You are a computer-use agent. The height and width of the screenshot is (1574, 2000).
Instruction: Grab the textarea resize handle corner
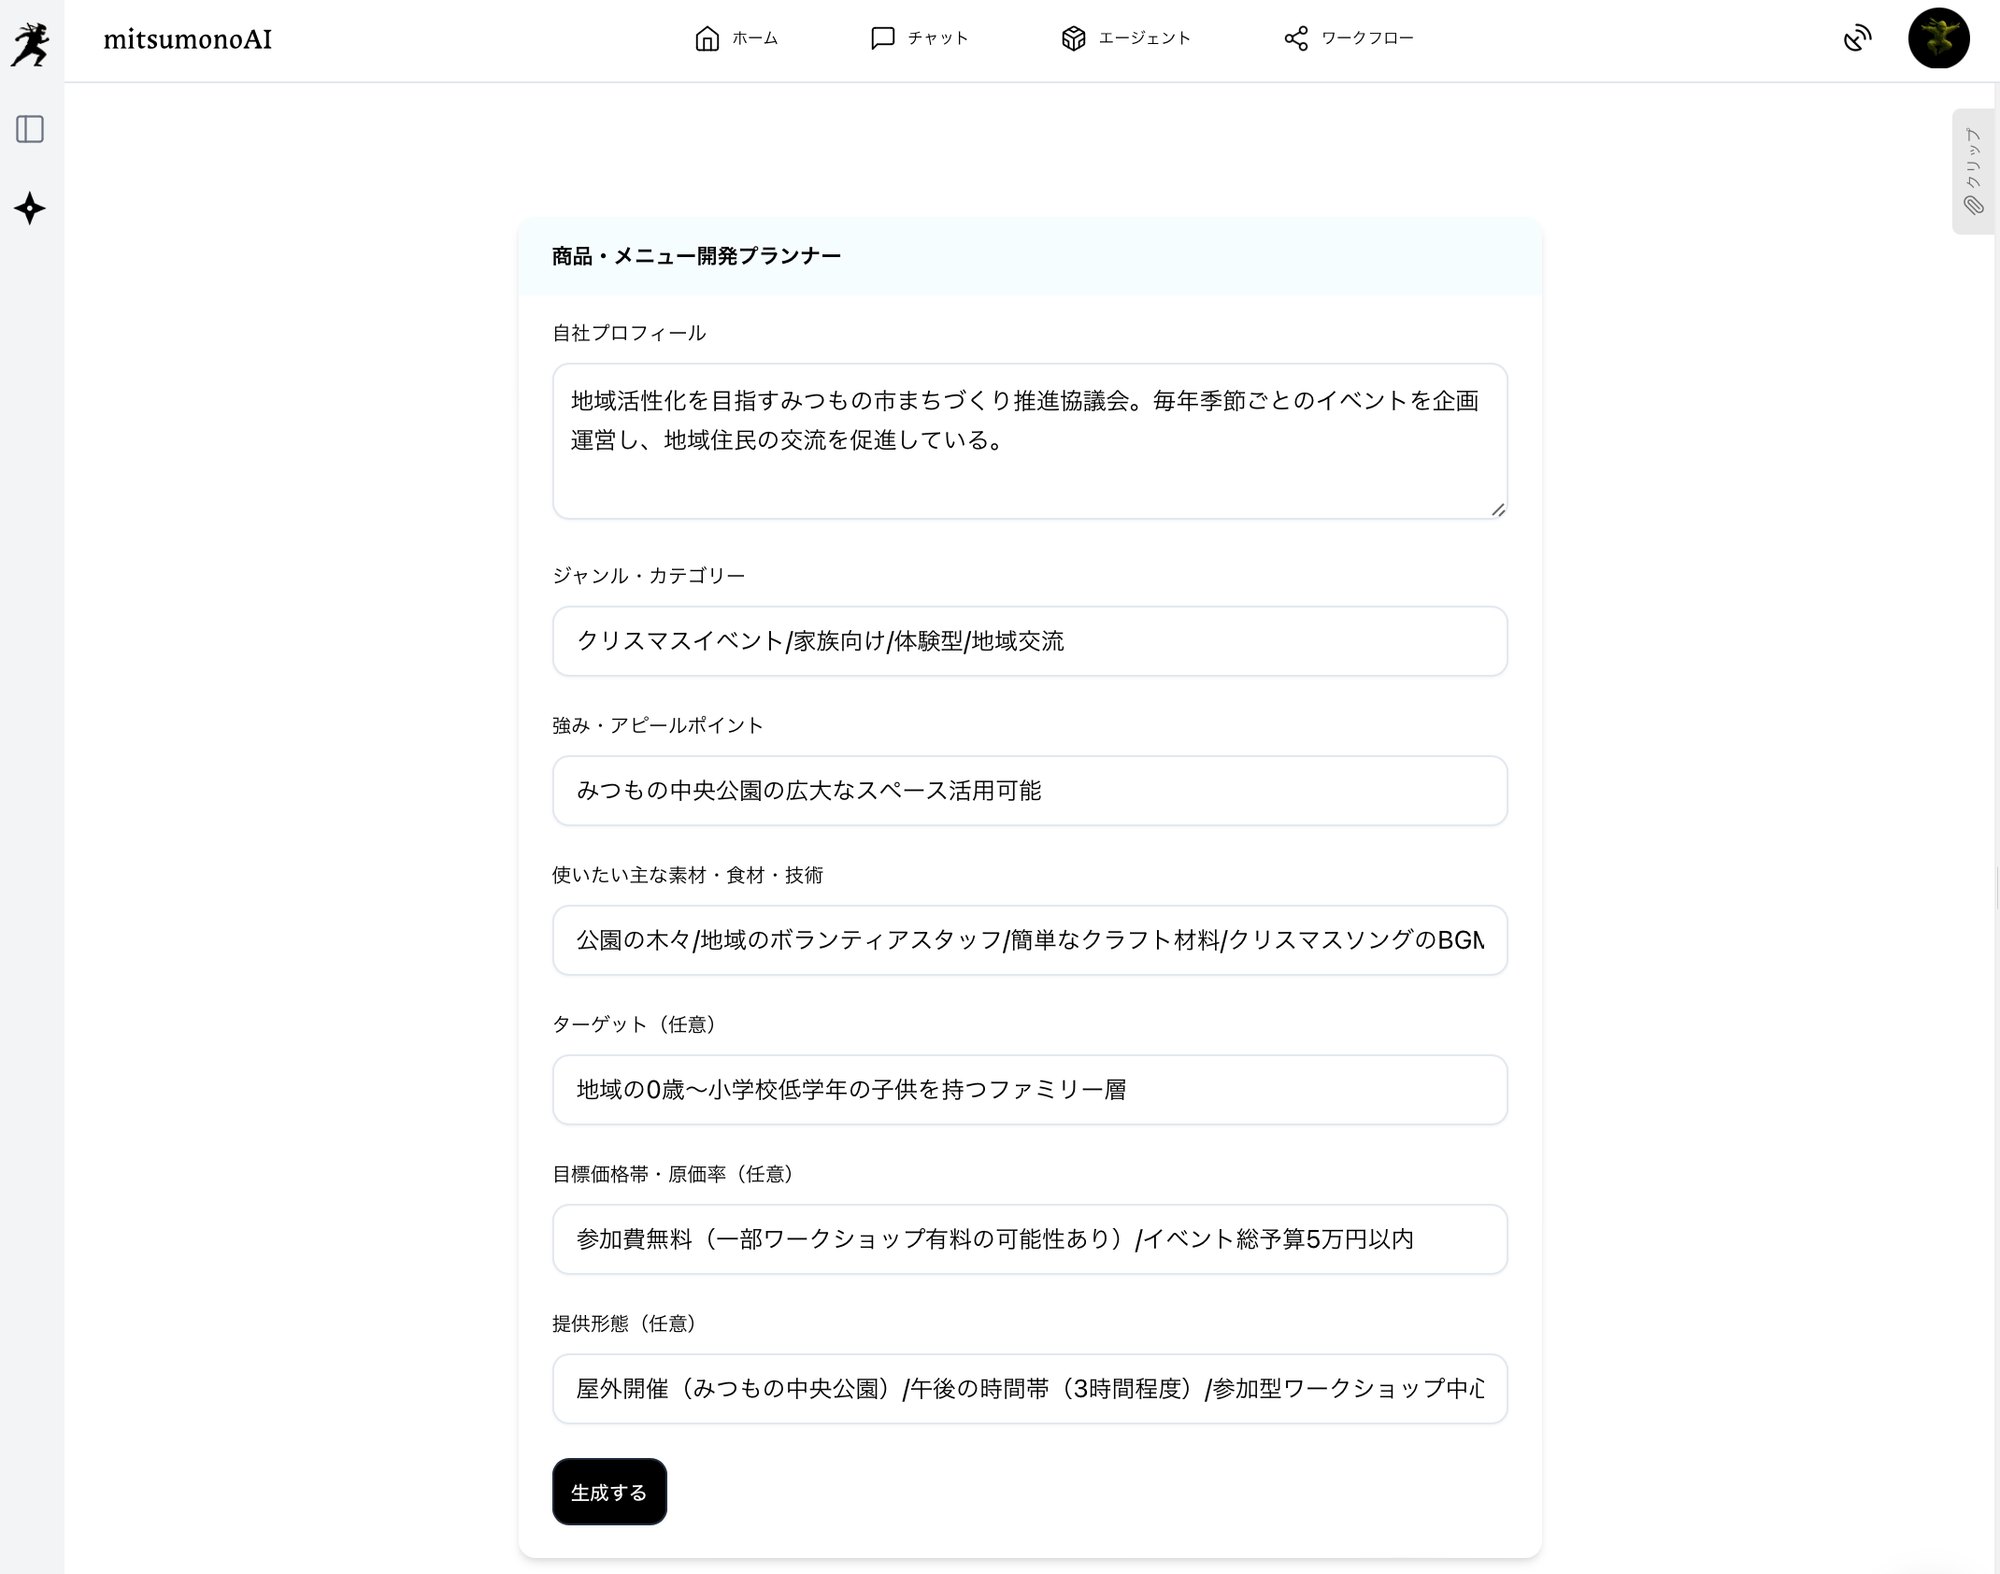click(x=1497, y=510)
